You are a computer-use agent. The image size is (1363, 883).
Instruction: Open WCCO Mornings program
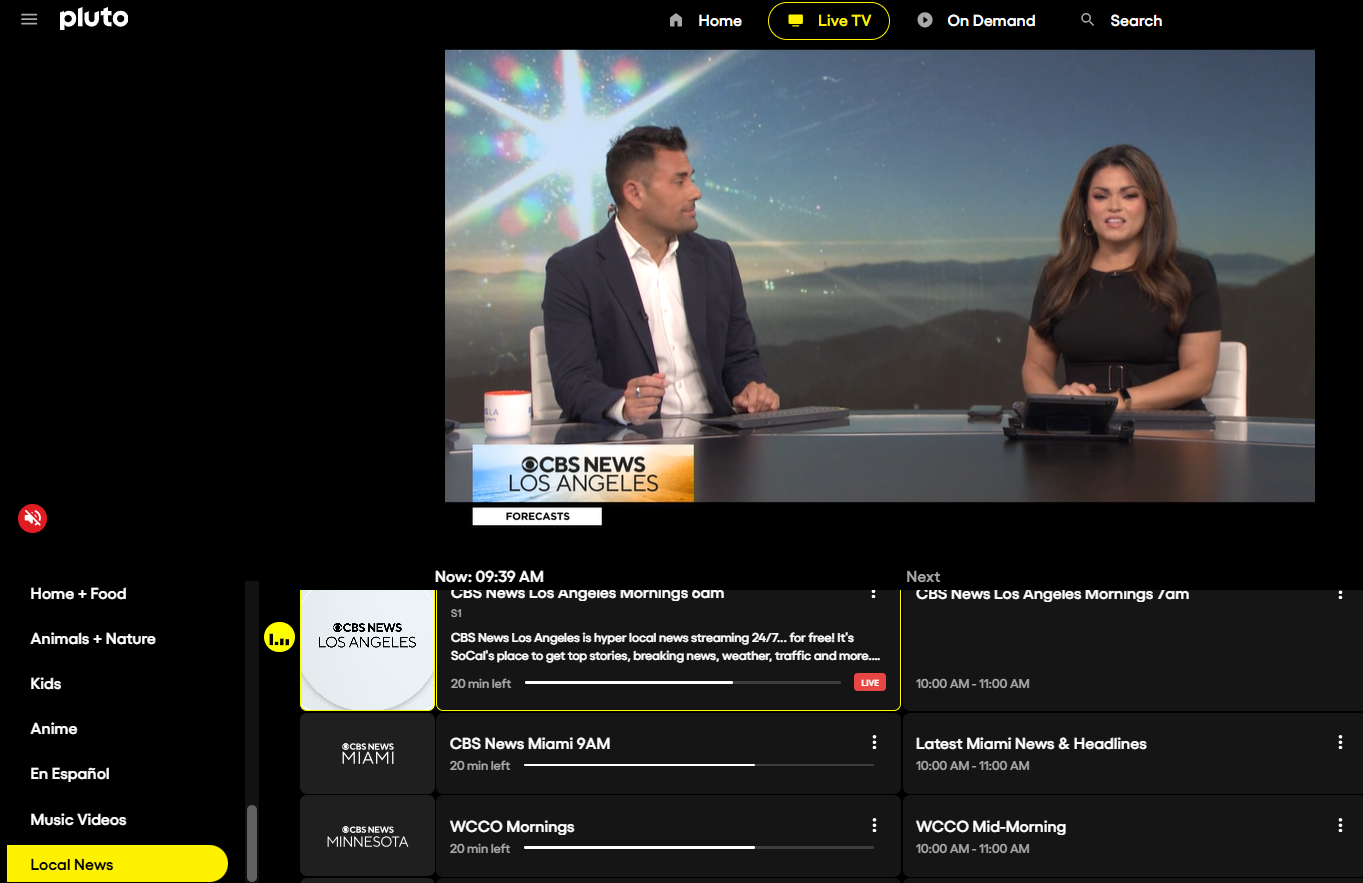coord(668,837)
